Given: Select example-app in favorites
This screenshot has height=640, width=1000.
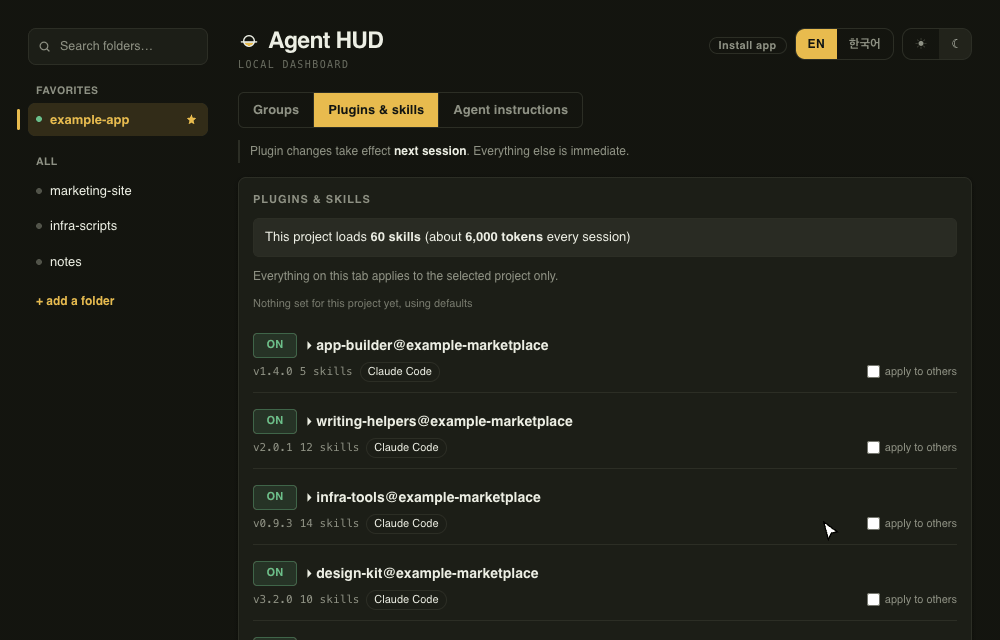Looking at the screenshot, I should coord(118,120).
